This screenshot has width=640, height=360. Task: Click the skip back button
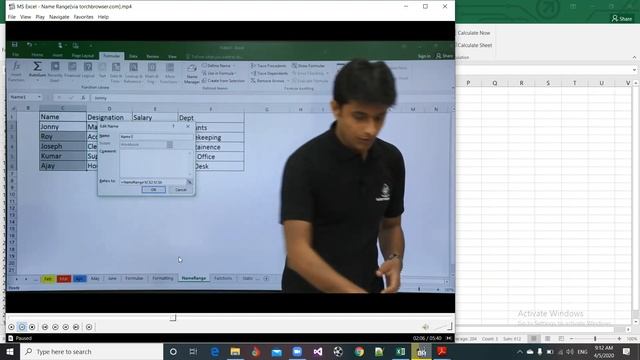(x=45, y=327)
